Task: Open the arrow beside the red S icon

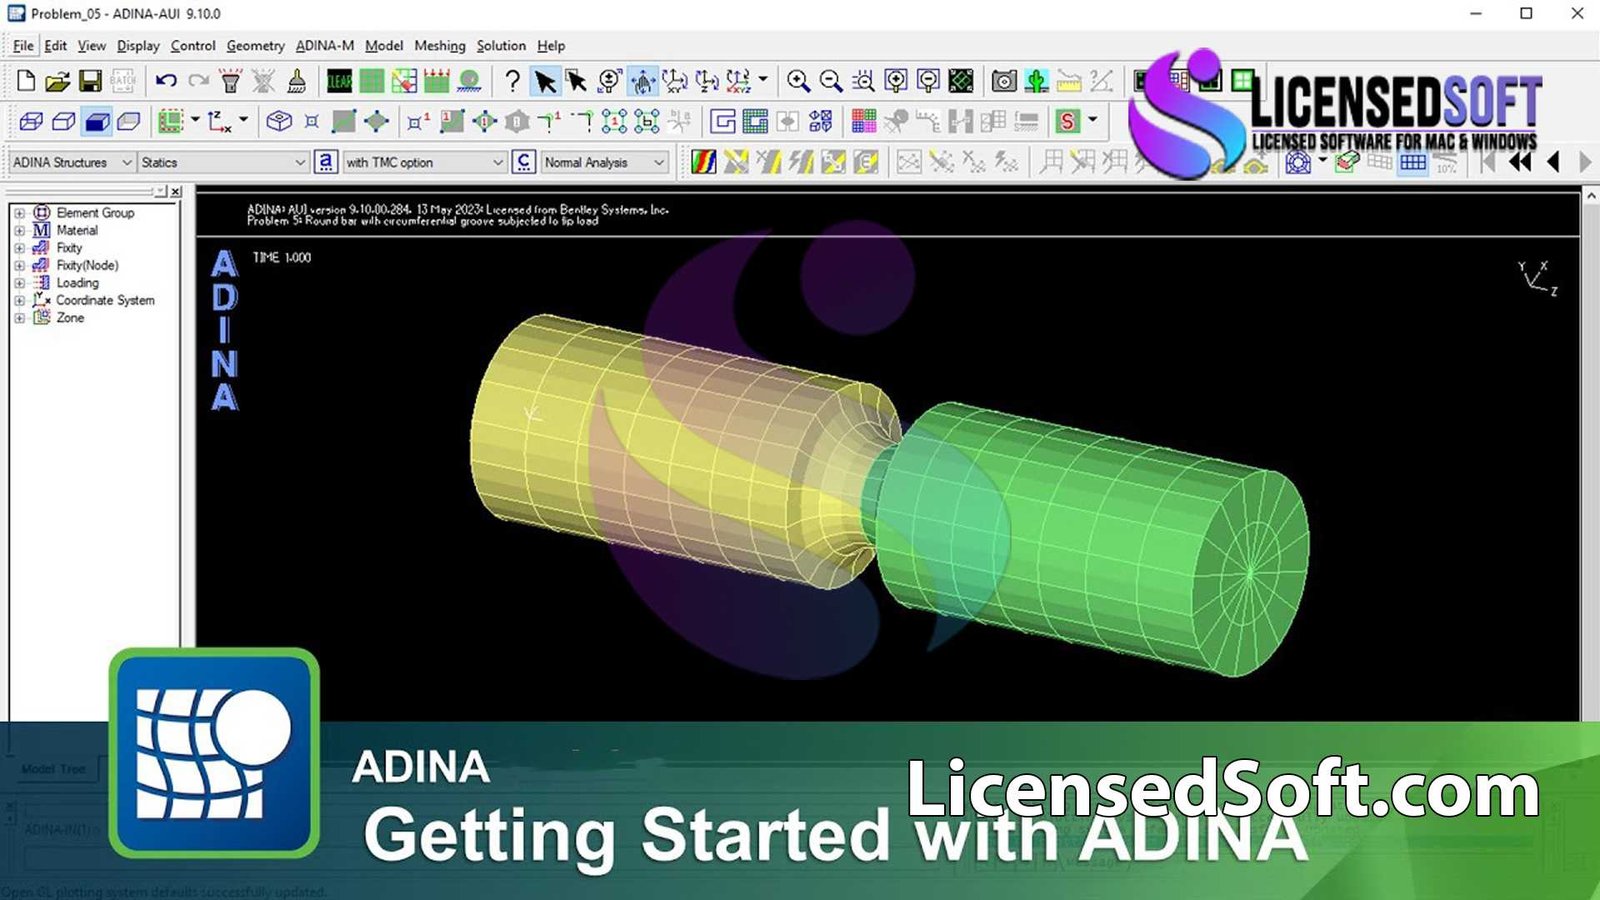Action: pos(1092,120)
